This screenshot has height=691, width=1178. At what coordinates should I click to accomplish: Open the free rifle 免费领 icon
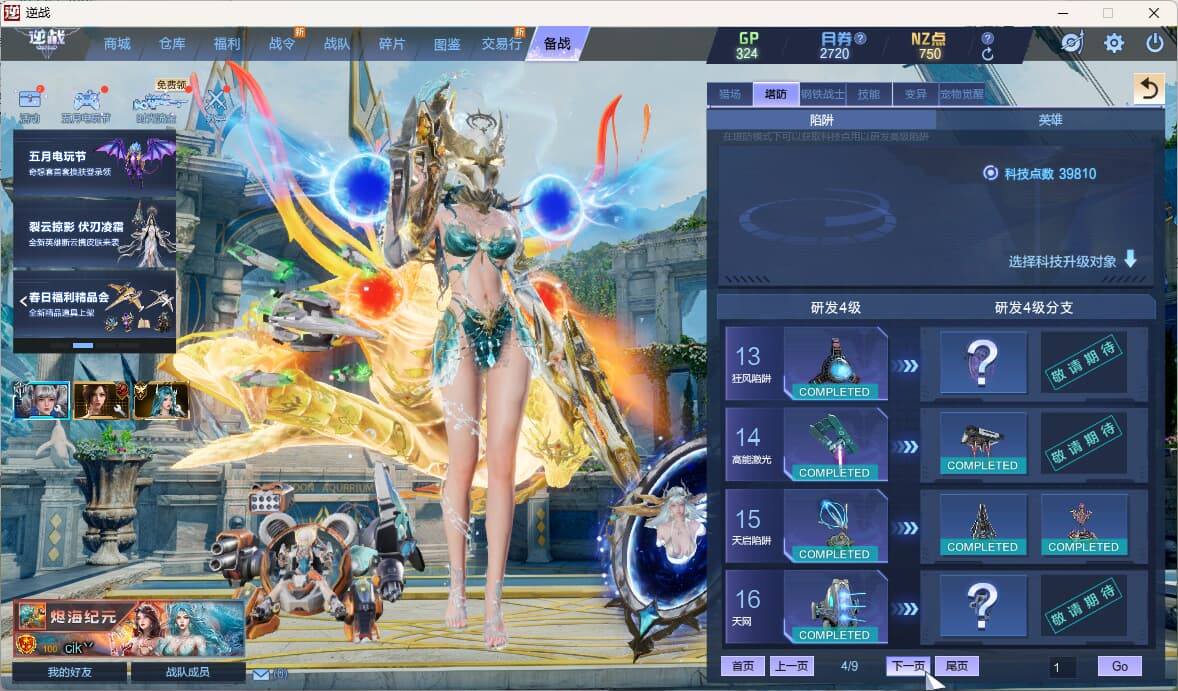(x=159, y=101)
